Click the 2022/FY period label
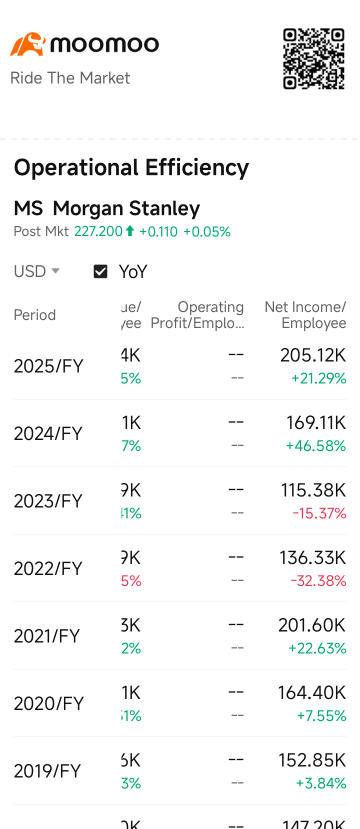360x829 pixels. tap(48, 569)
